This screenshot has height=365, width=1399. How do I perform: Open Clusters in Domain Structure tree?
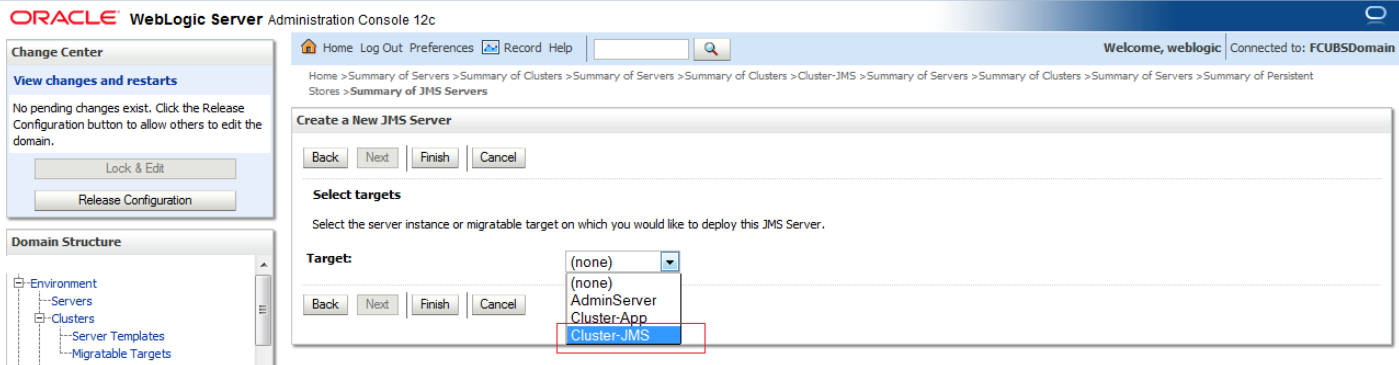[73, 319]
